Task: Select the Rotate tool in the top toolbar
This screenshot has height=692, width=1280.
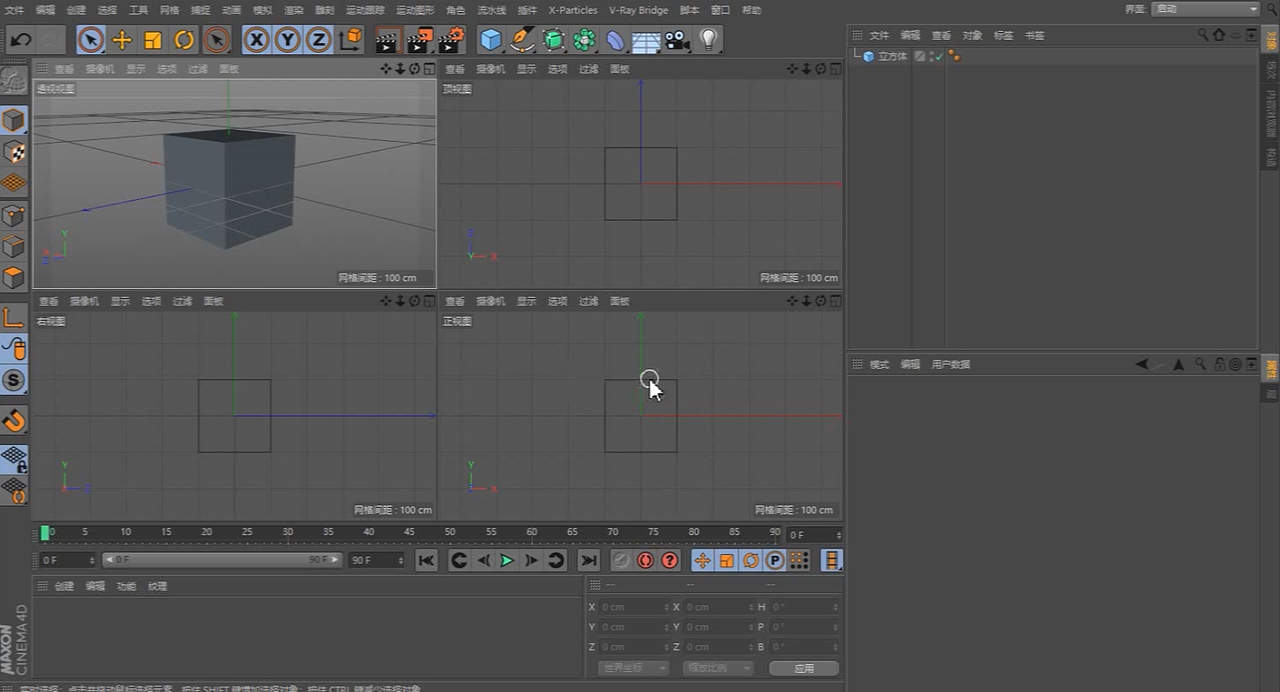Action: [x=185, y=40]
